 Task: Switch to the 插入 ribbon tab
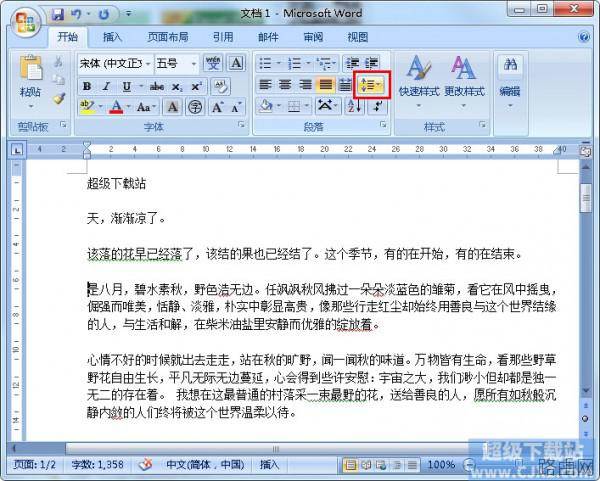click(112, 37)
